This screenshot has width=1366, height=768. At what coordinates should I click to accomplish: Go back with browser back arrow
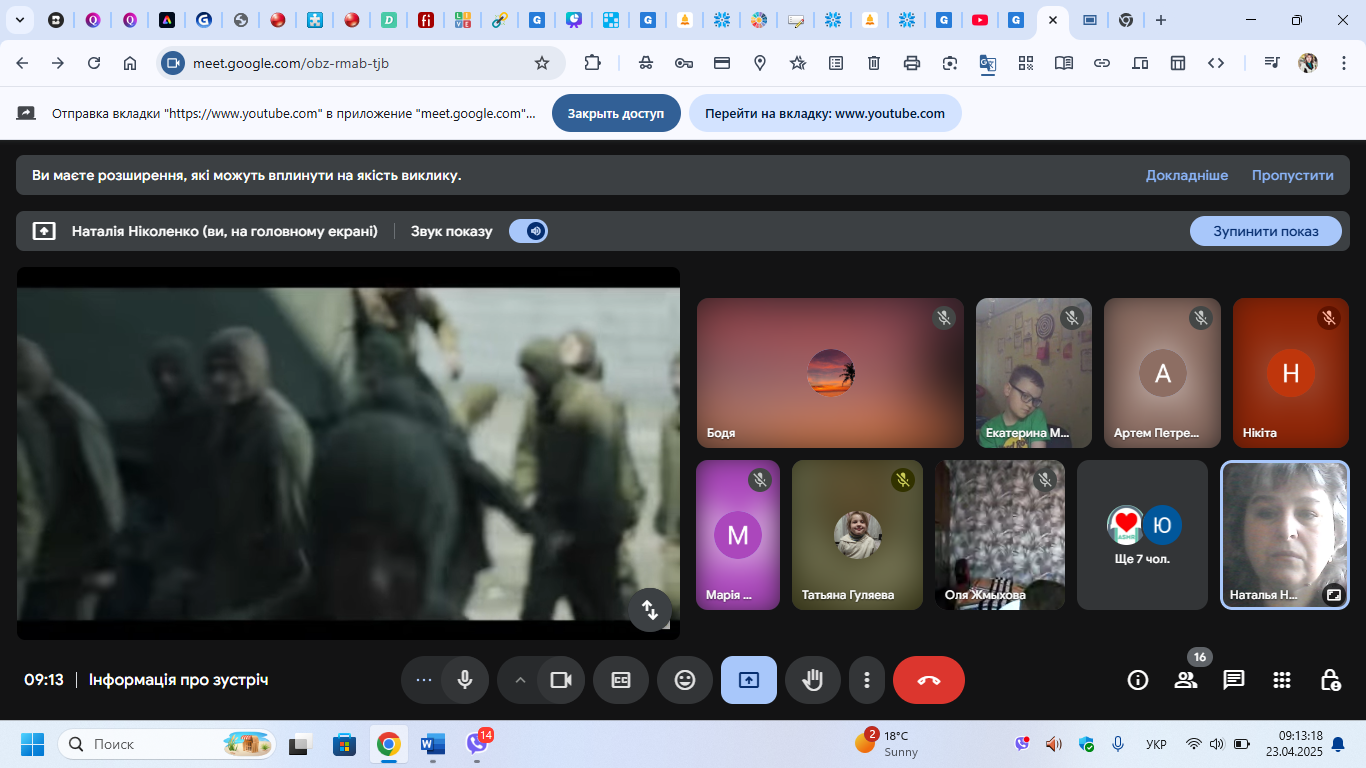coord(22,63)
